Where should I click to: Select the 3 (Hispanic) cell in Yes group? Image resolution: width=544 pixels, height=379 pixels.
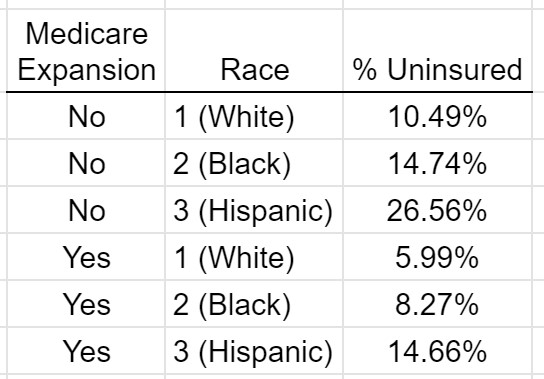click(x=254, y=351)
